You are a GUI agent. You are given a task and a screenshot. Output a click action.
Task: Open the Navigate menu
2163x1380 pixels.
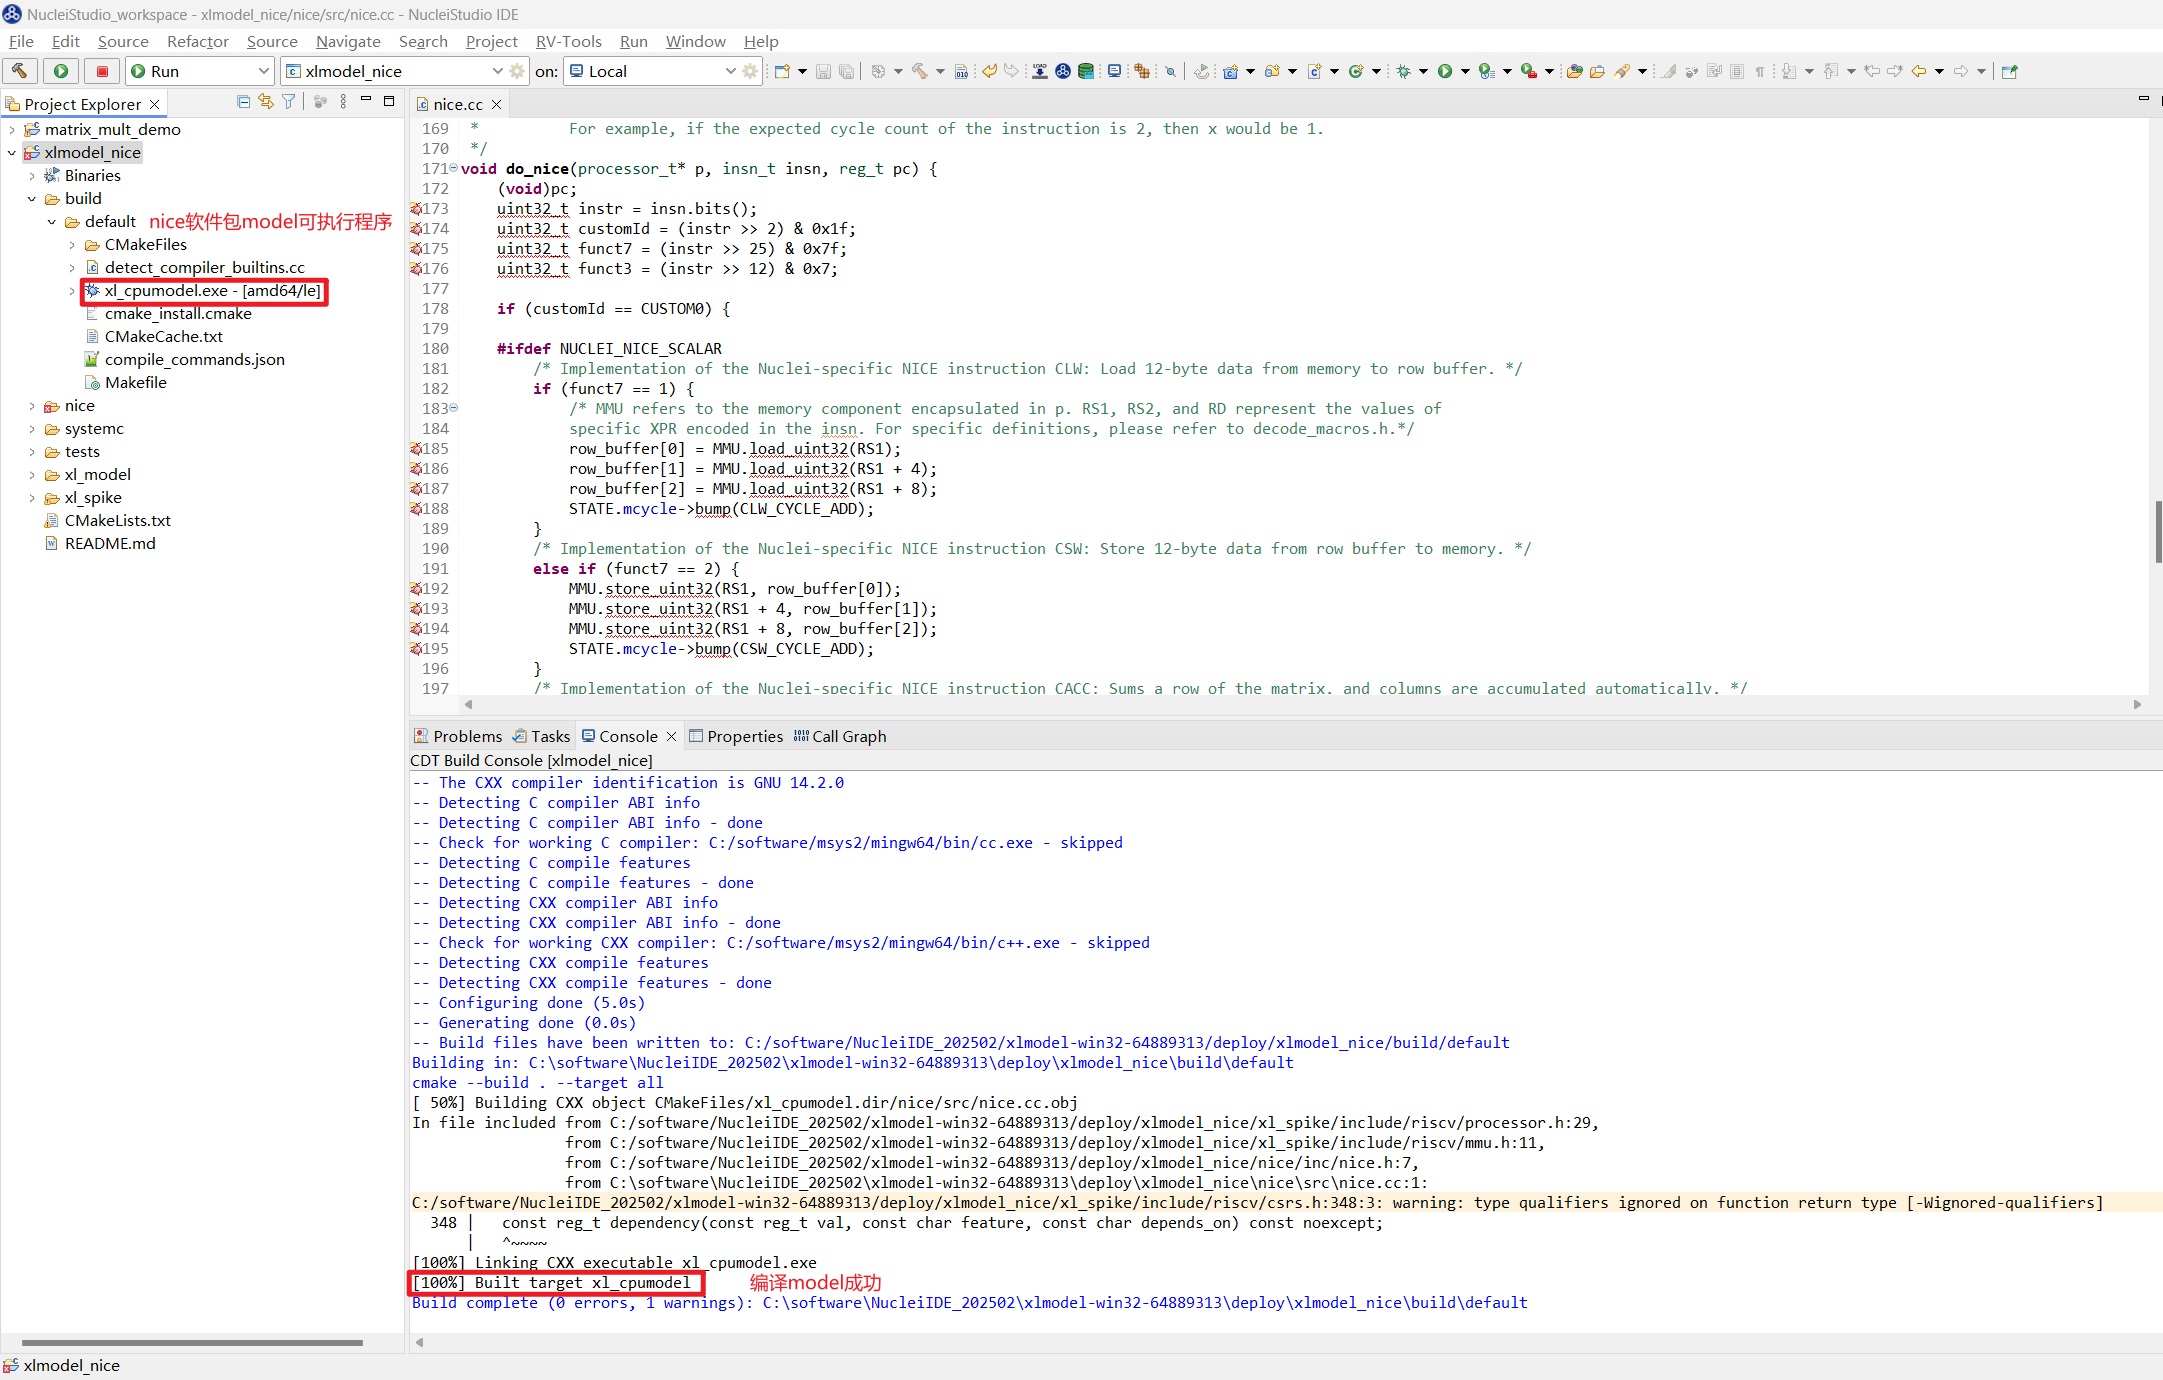[x=348, y=41]
